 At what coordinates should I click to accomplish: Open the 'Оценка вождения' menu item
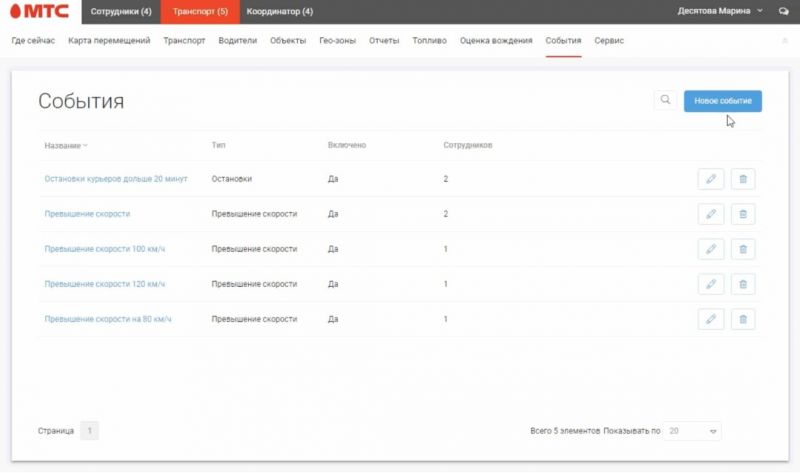496,41
